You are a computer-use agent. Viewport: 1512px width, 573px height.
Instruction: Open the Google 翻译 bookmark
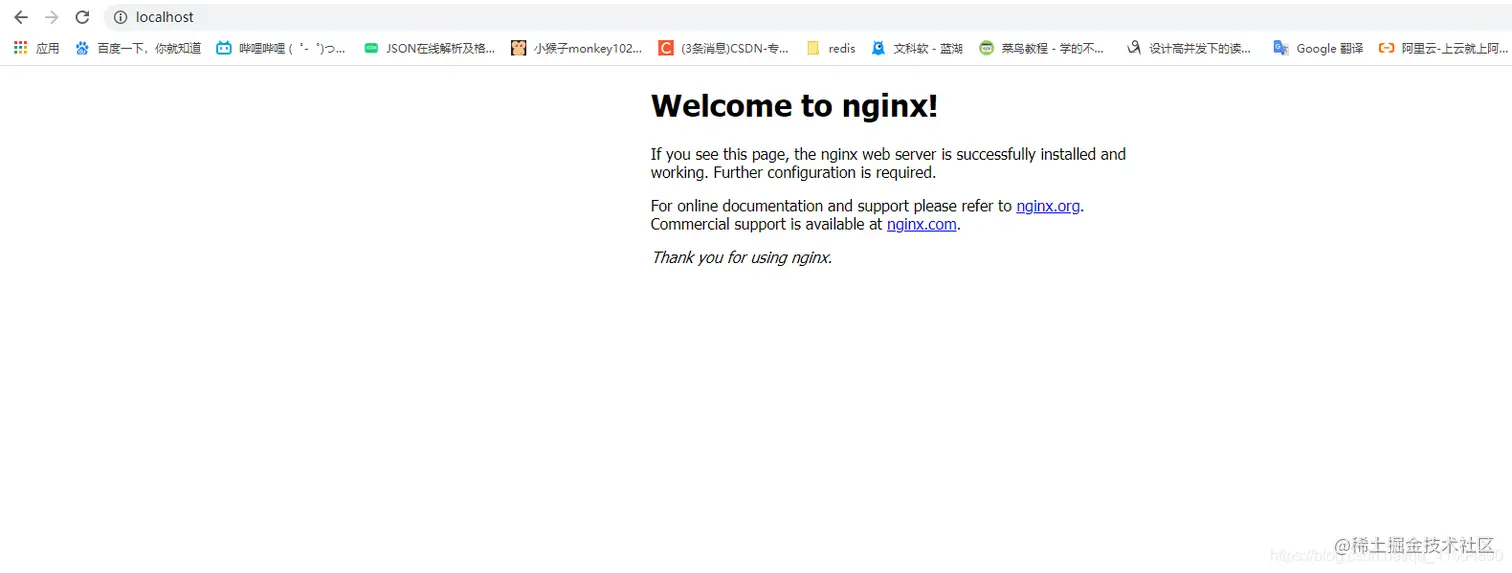pyautogui.click(x=1318, y=48)
